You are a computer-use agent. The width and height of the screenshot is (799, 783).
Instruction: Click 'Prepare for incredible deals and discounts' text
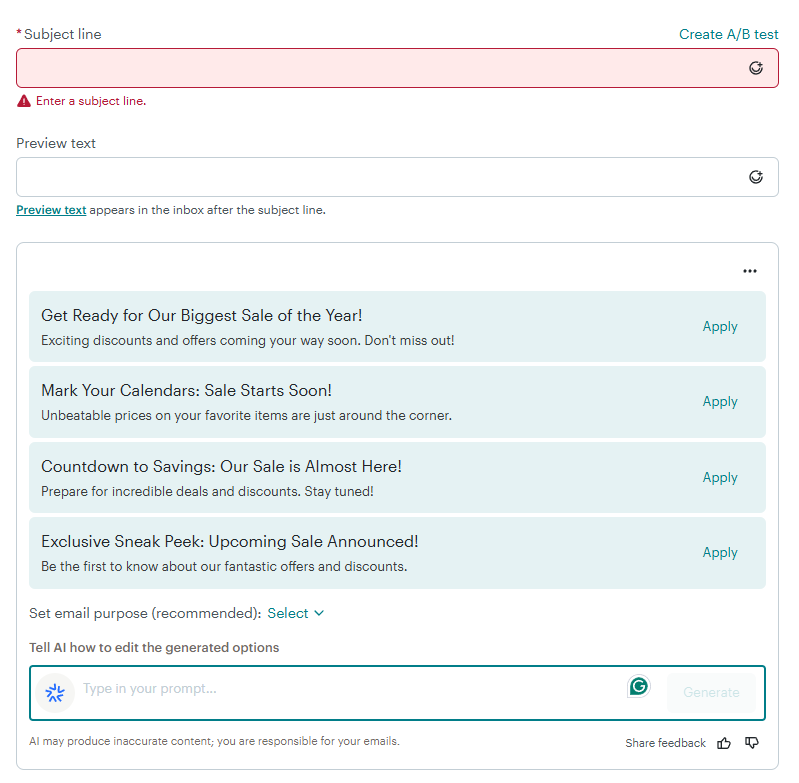(x=207, y=492)
